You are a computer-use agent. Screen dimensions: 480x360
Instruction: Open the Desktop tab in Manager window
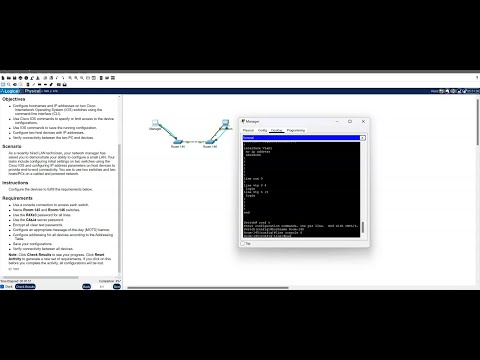coord(277,130)
